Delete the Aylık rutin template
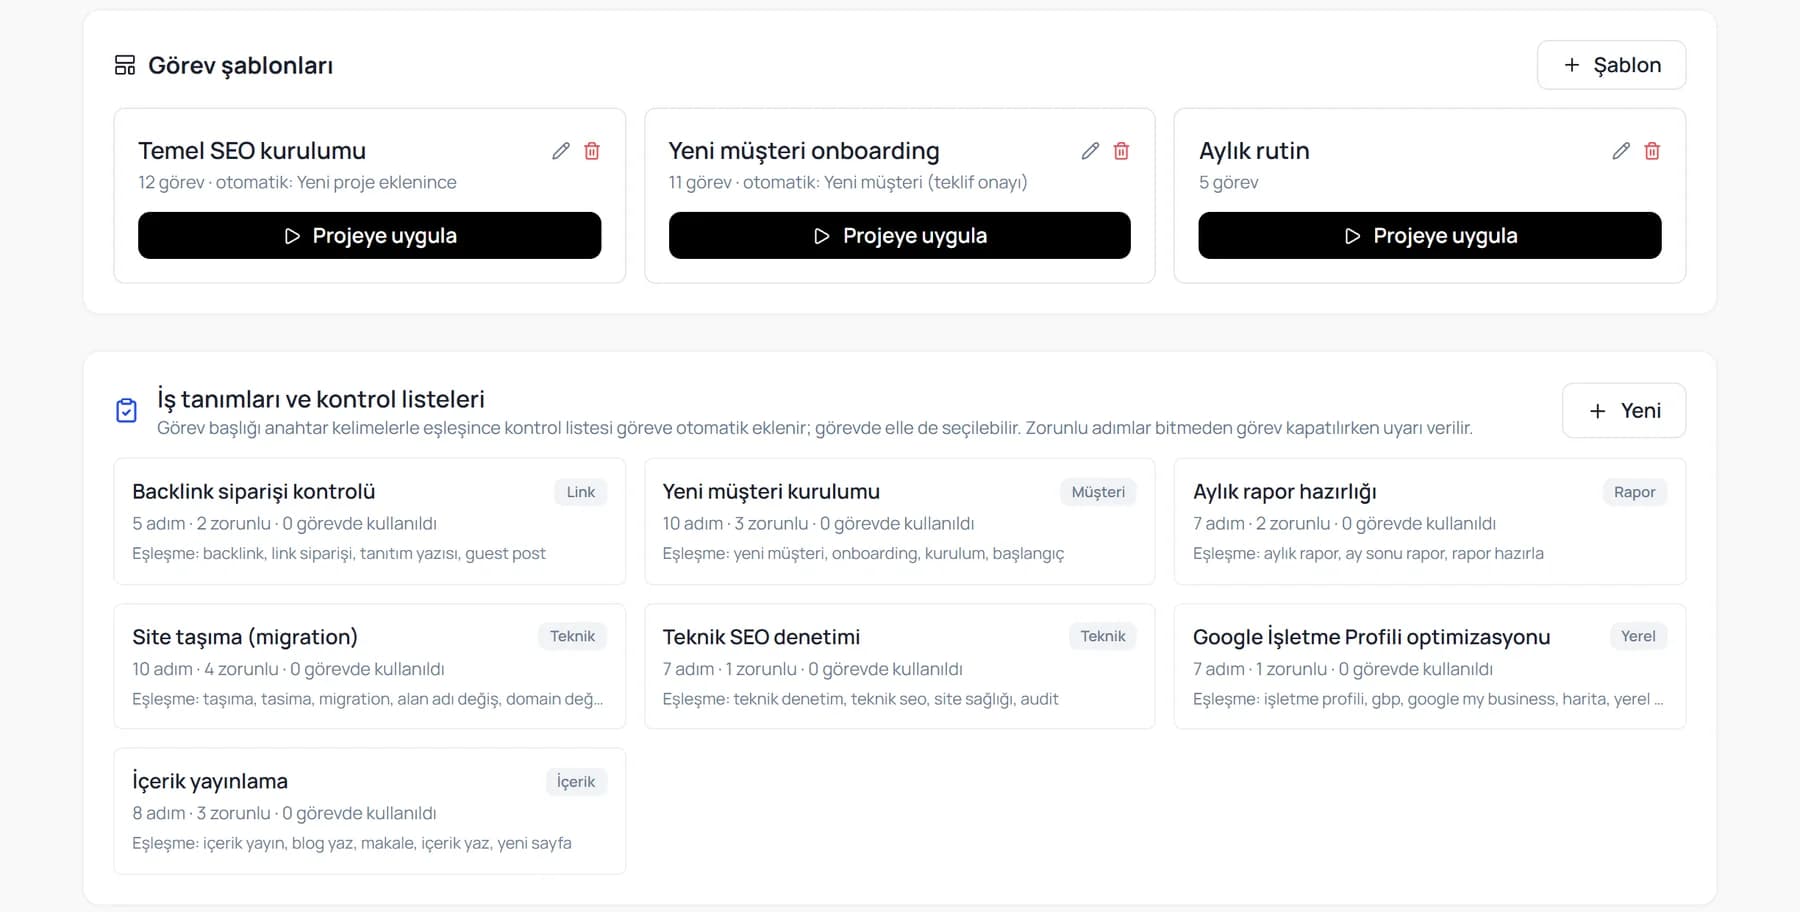The image size is (1800, 912). (x=1652, y=151)
